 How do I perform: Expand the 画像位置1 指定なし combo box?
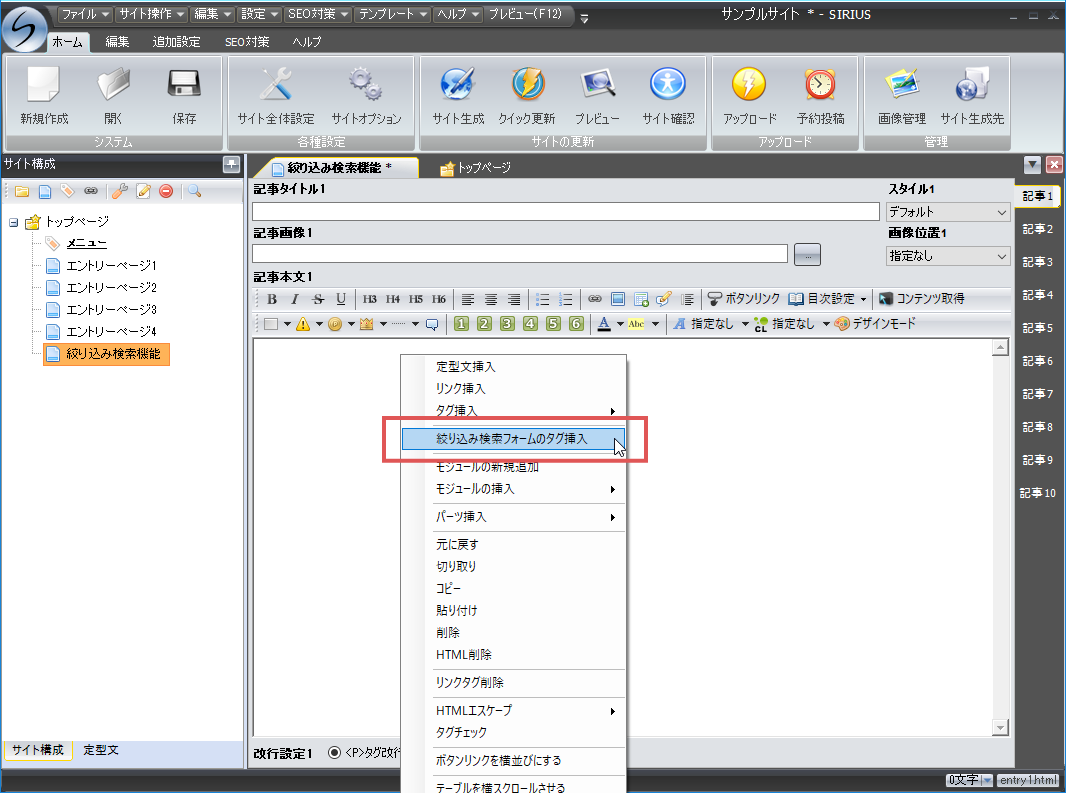tap(948, 256)
